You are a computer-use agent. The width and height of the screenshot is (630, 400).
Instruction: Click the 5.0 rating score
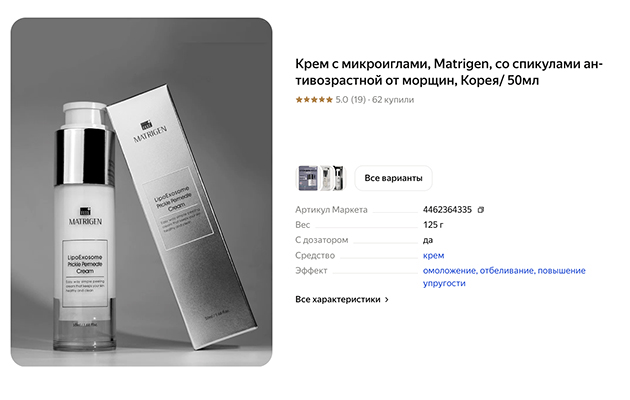click(x=342, y=100)
